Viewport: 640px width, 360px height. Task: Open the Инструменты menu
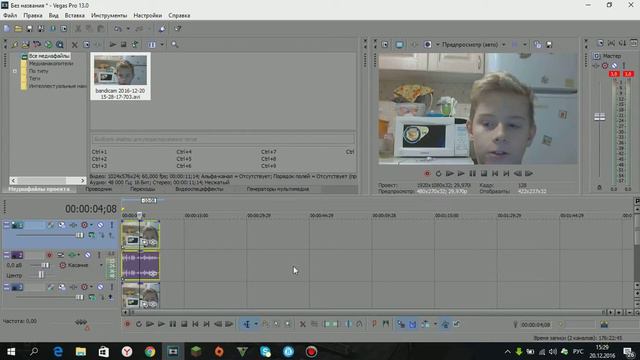click(109, 16)
